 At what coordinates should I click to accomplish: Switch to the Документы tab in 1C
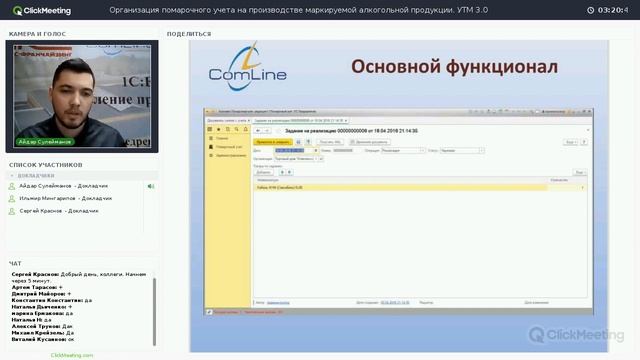click(228, 121)
